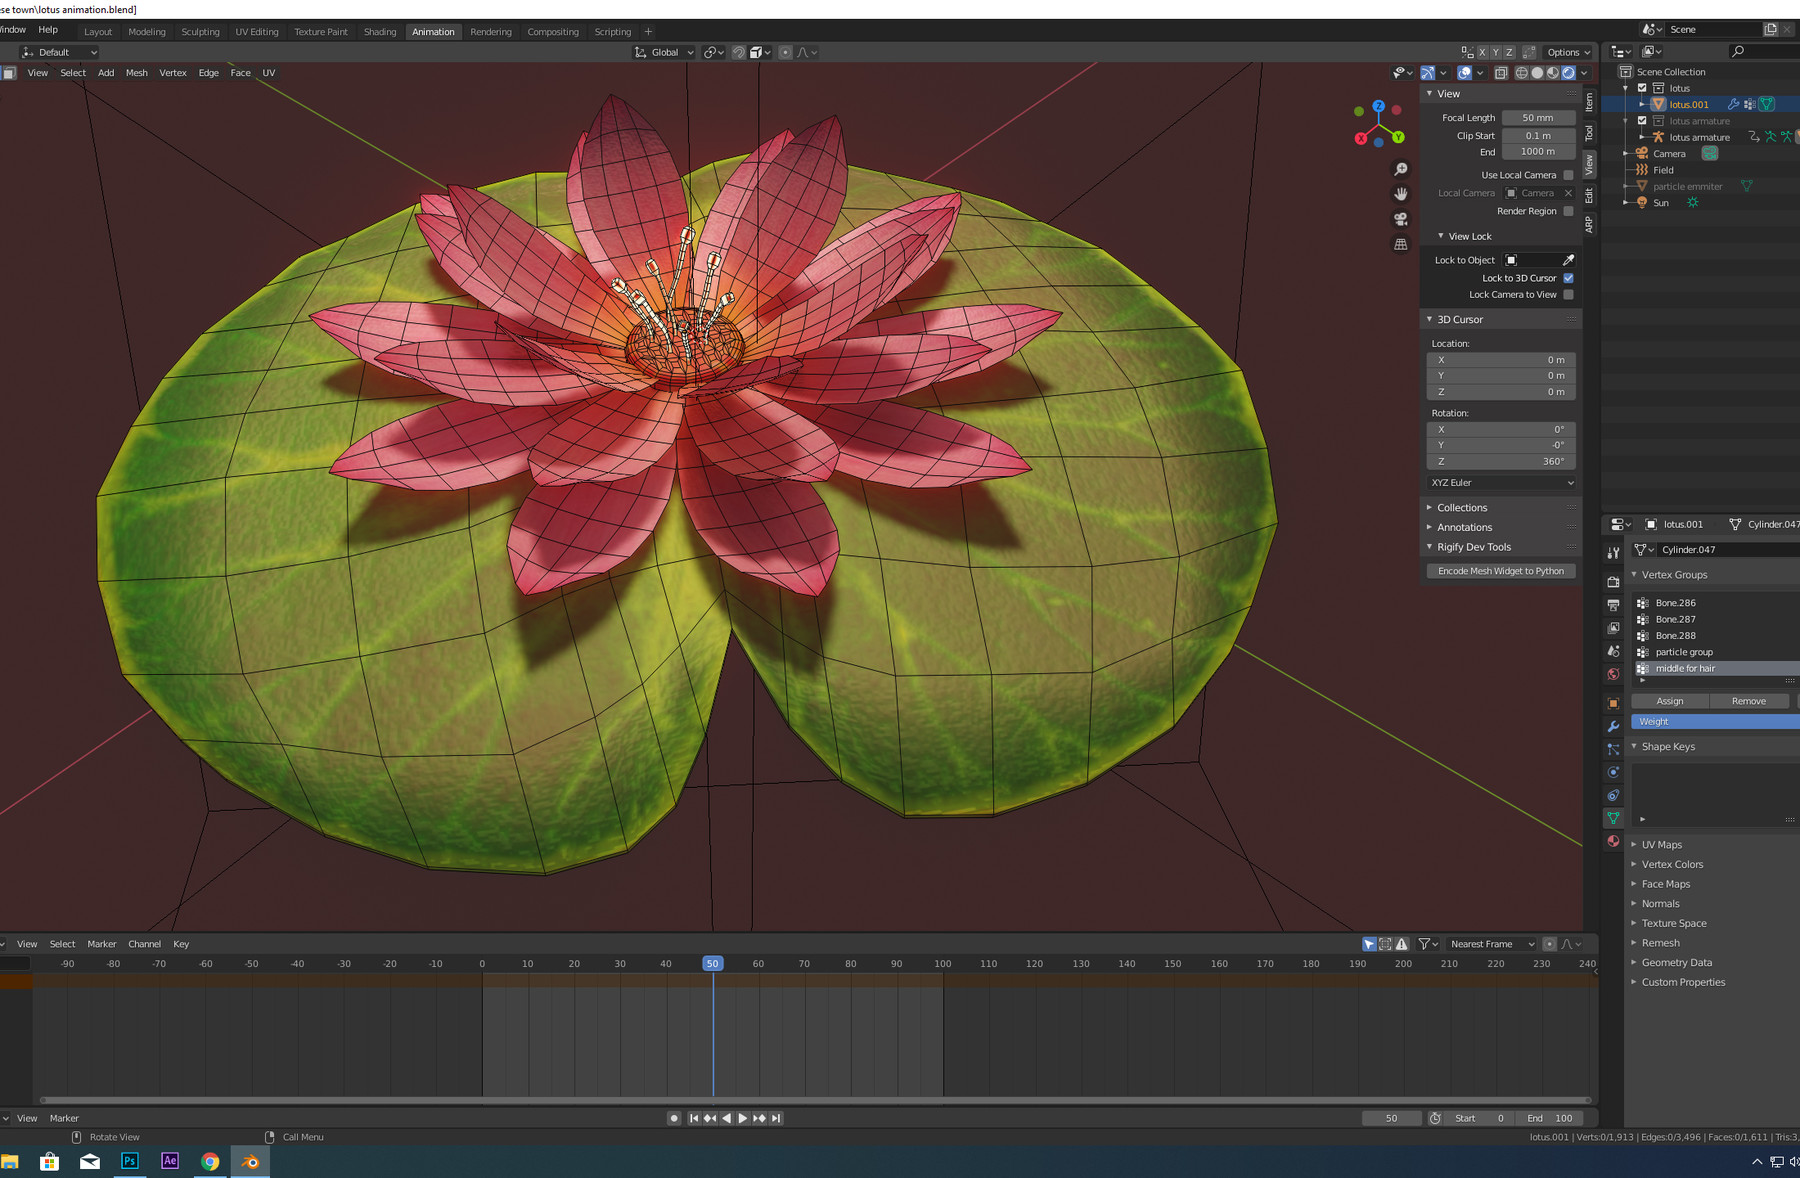Activate the Zoom magnifier in viewport sidebar
The width and height of the screenshot is (1800, 1178).
tap(1400, 169)
